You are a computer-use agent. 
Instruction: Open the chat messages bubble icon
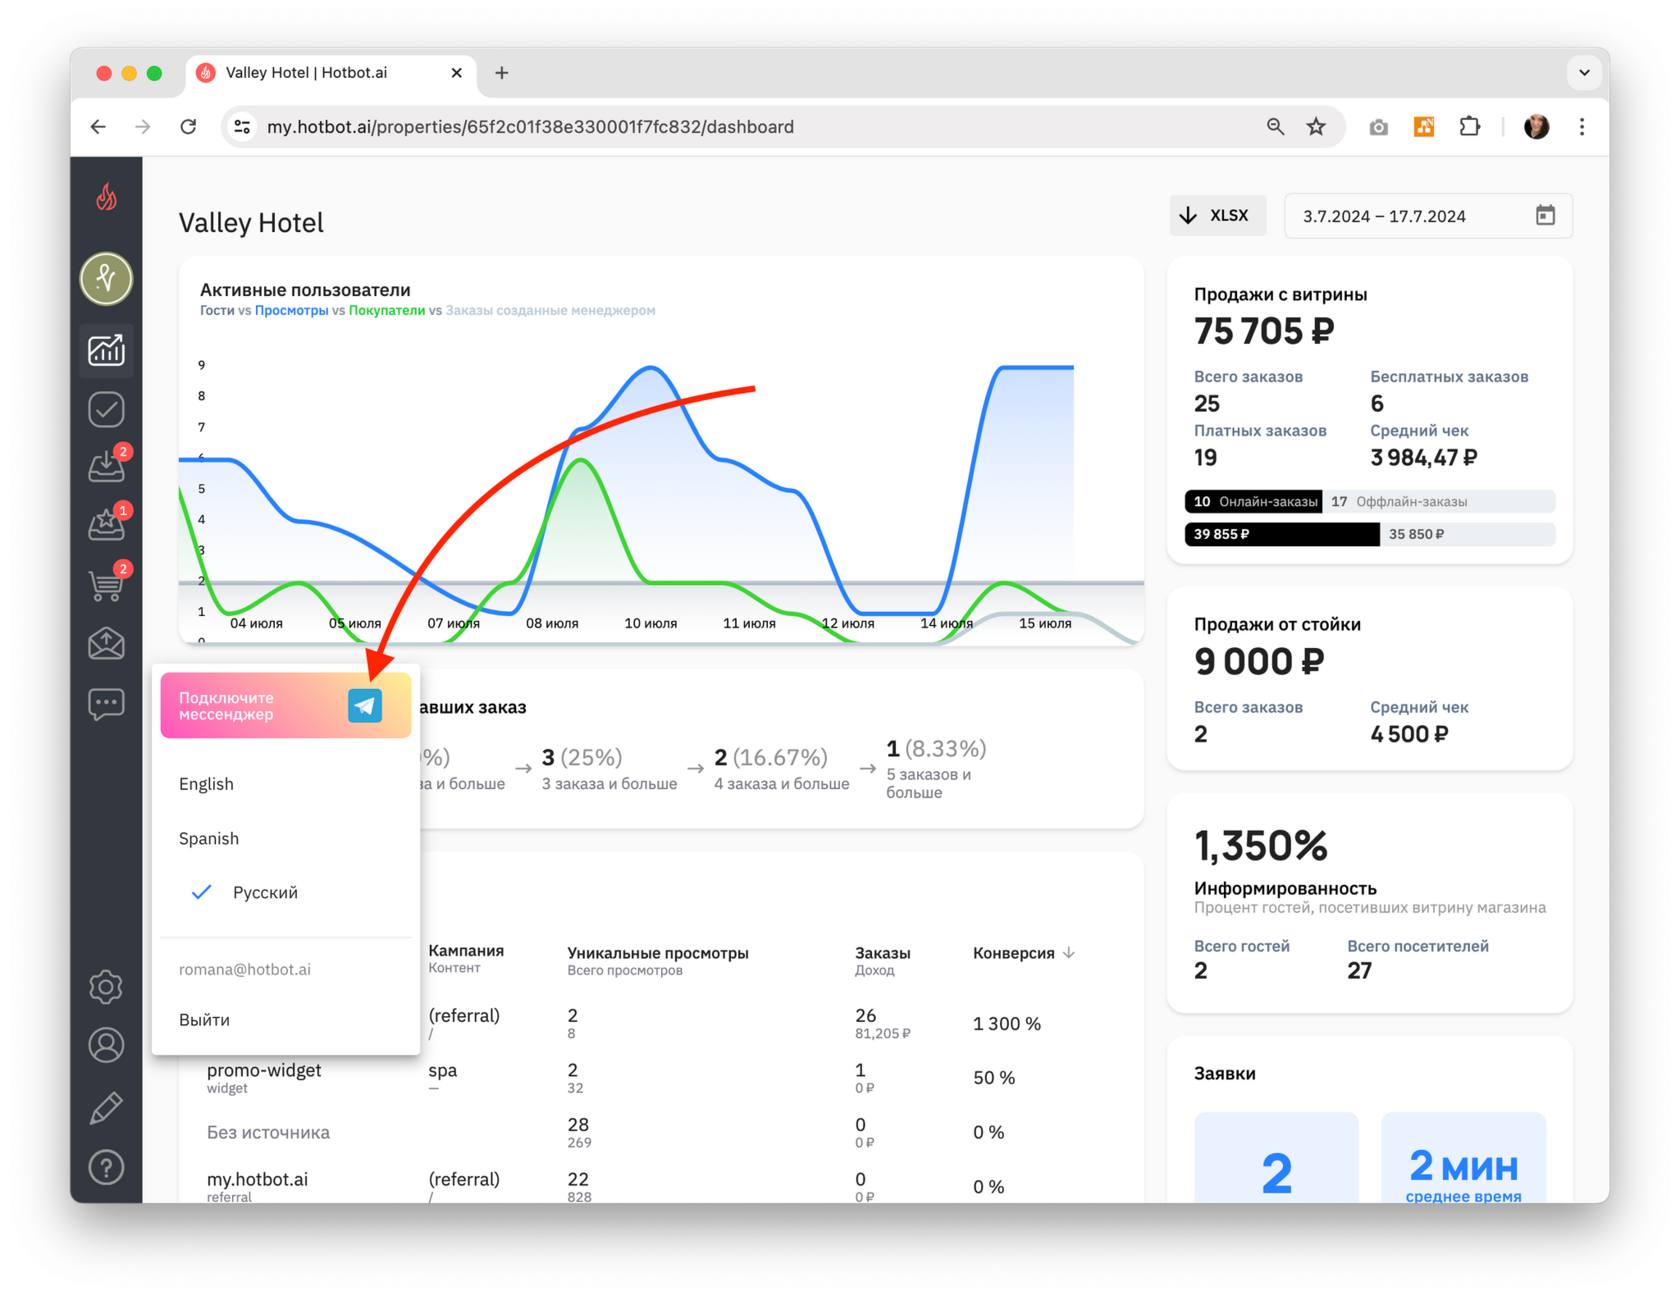pos(106,704)
